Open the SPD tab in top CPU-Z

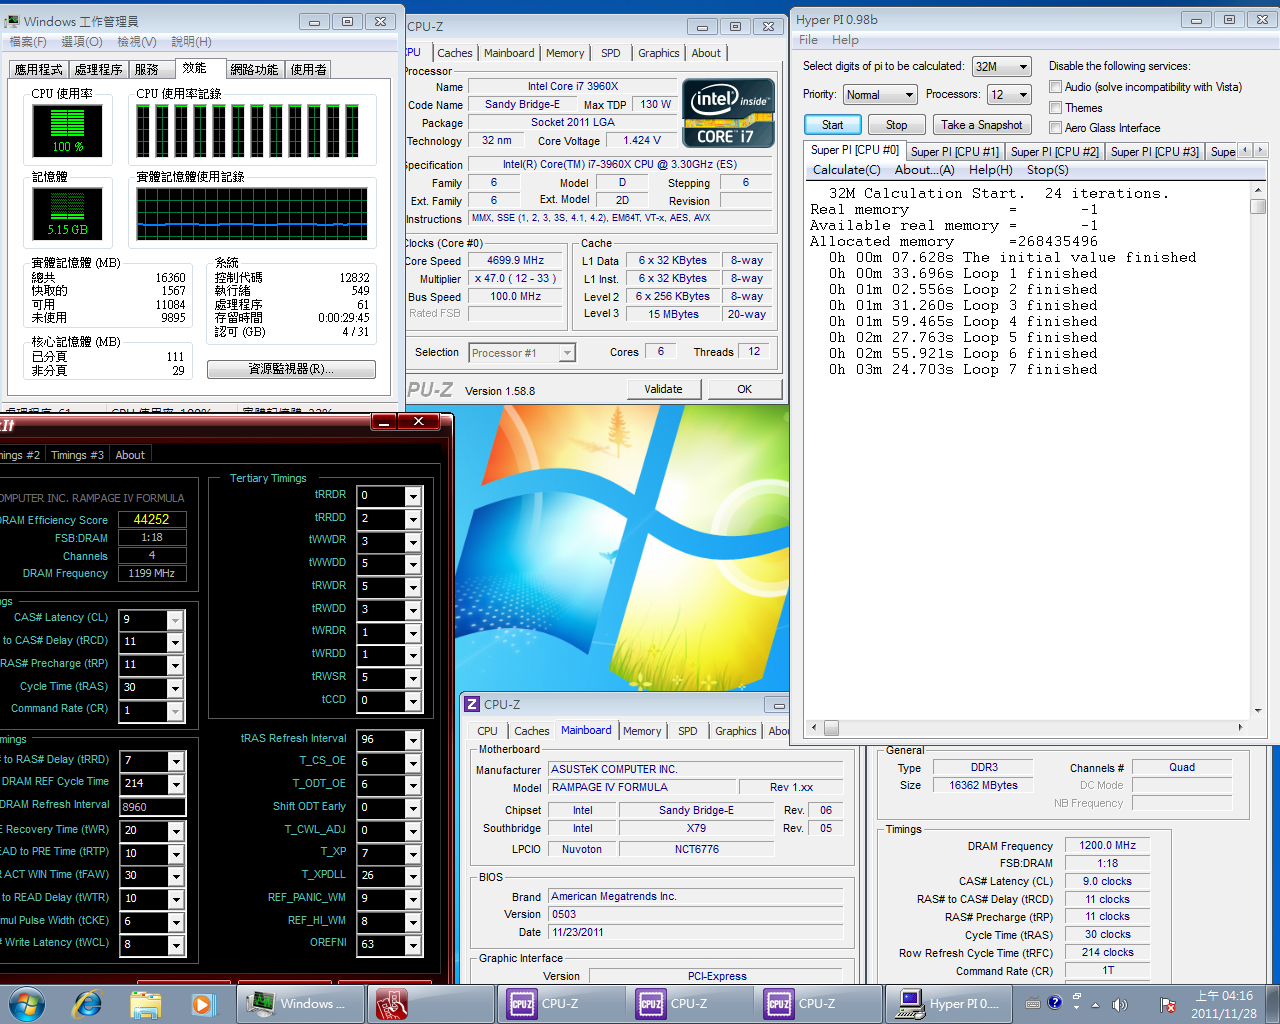point(610,53)
